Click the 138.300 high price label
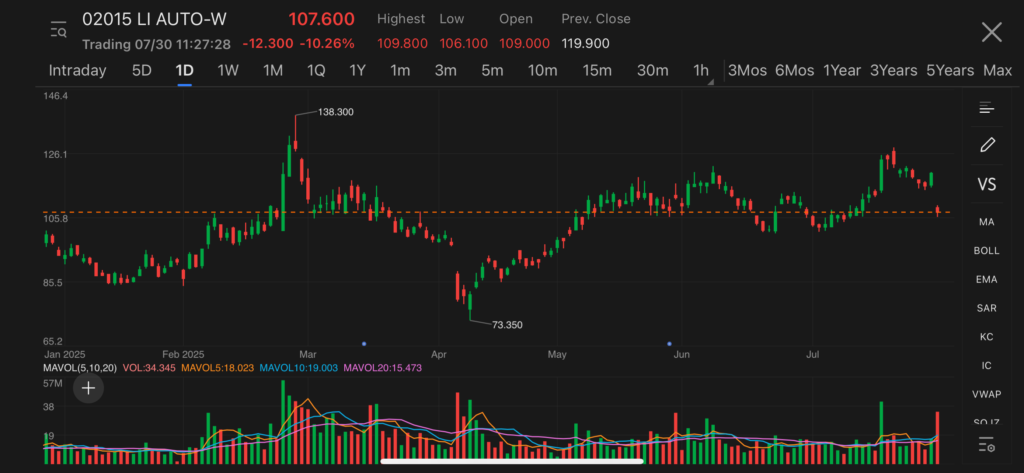Screen dimensions: 1024x473 [x=336, y=112]
